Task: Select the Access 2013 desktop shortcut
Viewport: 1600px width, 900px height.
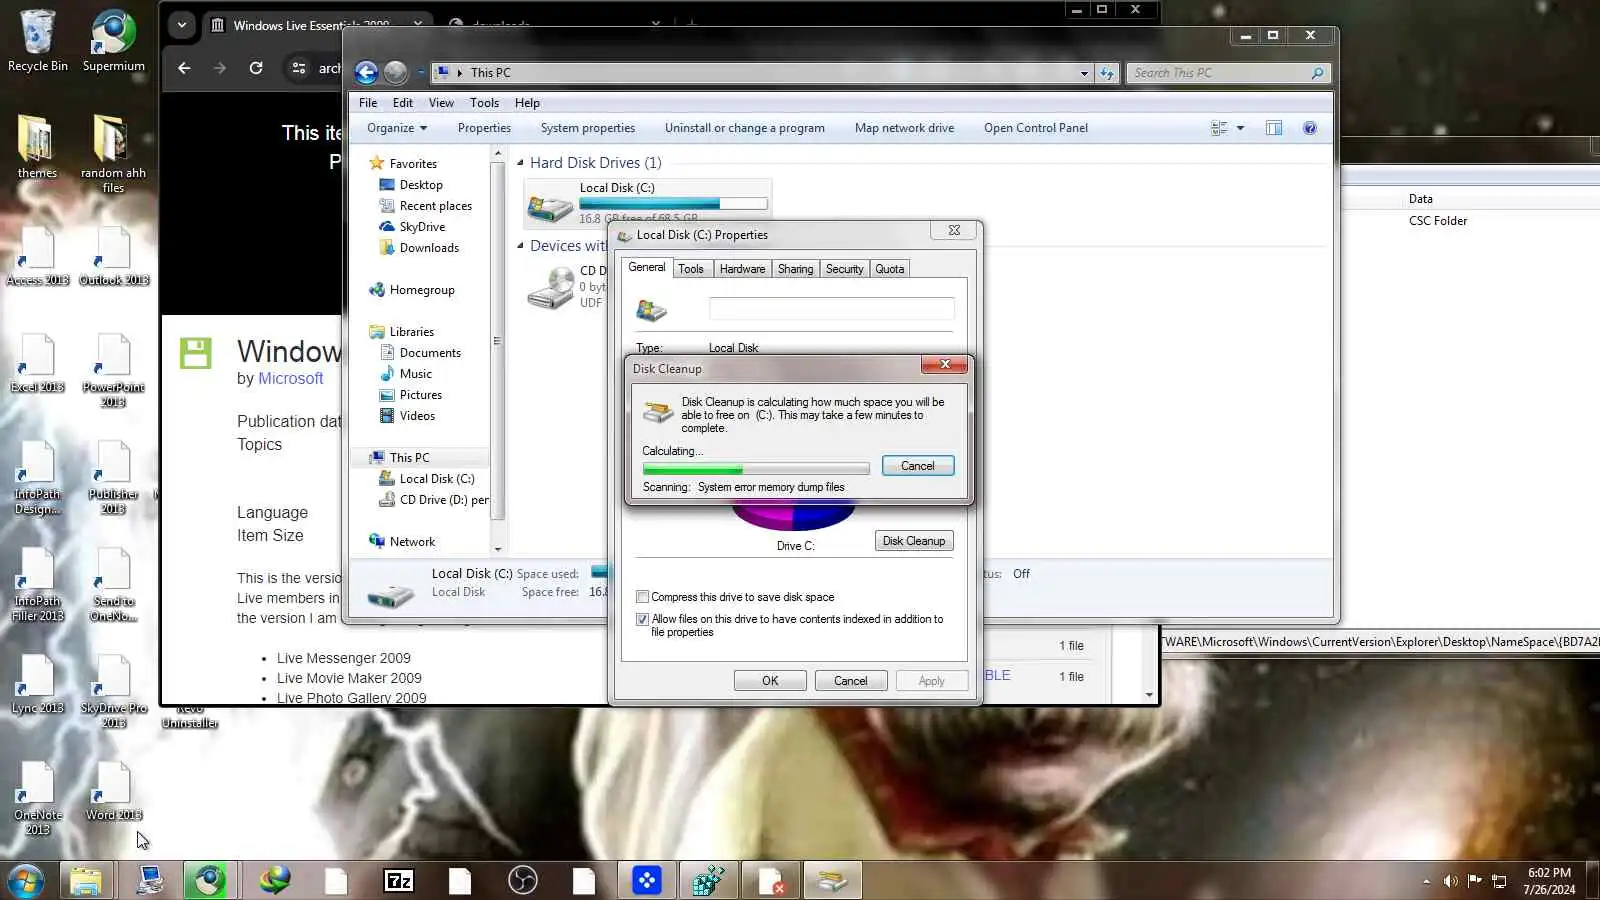Action: click(x=37, y=256)
